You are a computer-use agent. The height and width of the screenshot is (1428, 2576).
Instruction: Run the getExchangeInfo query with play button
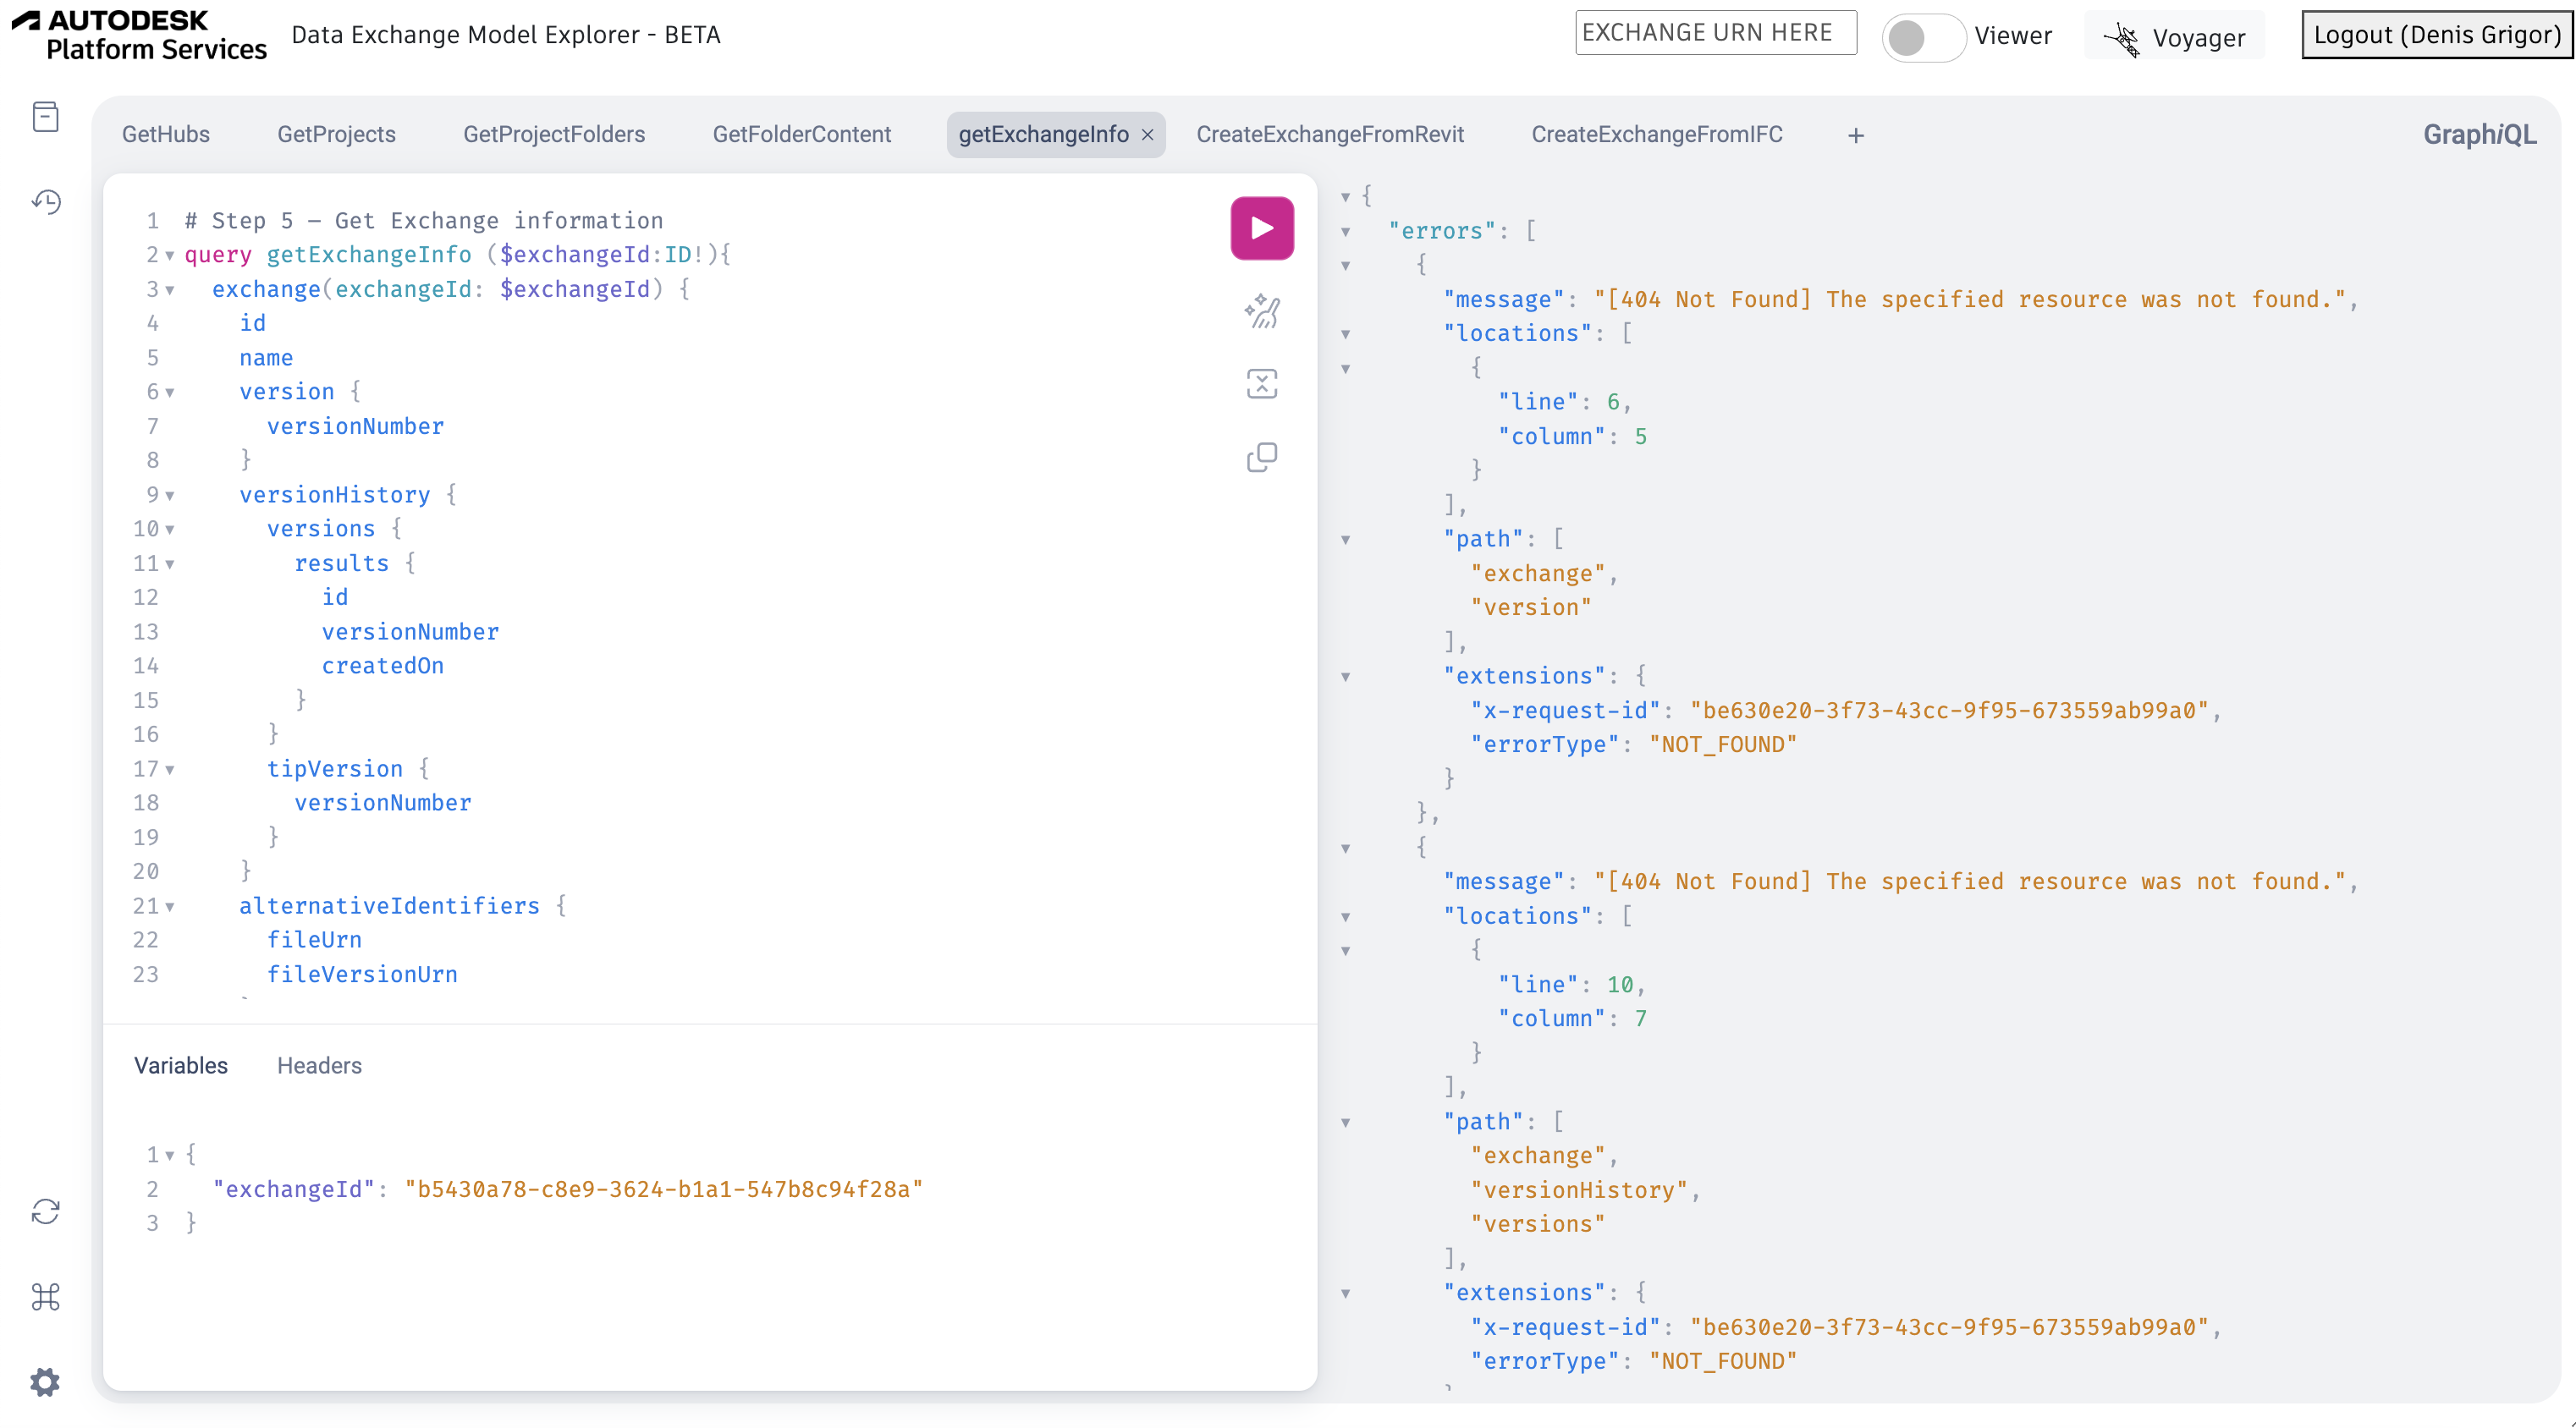pyautogui.click(x=1262, y=228)
